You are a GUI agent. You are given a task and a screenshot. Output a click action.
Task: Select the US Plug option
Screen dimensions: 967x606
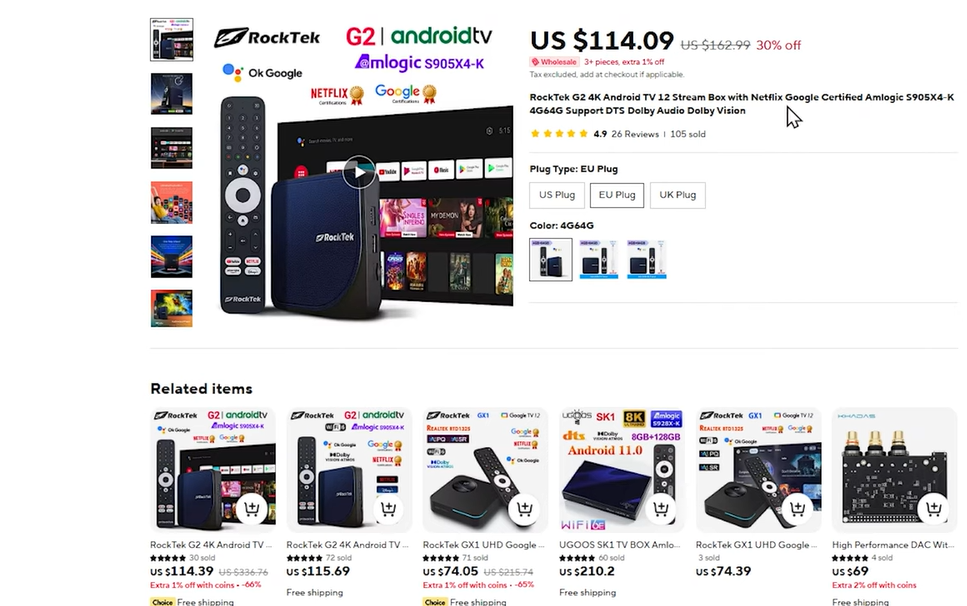pyautogui.click(x=557, y=195)
